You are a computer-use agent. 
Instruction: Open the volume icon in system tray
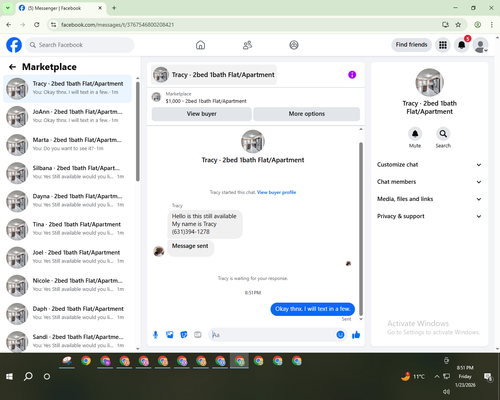(x=446, y=392)
